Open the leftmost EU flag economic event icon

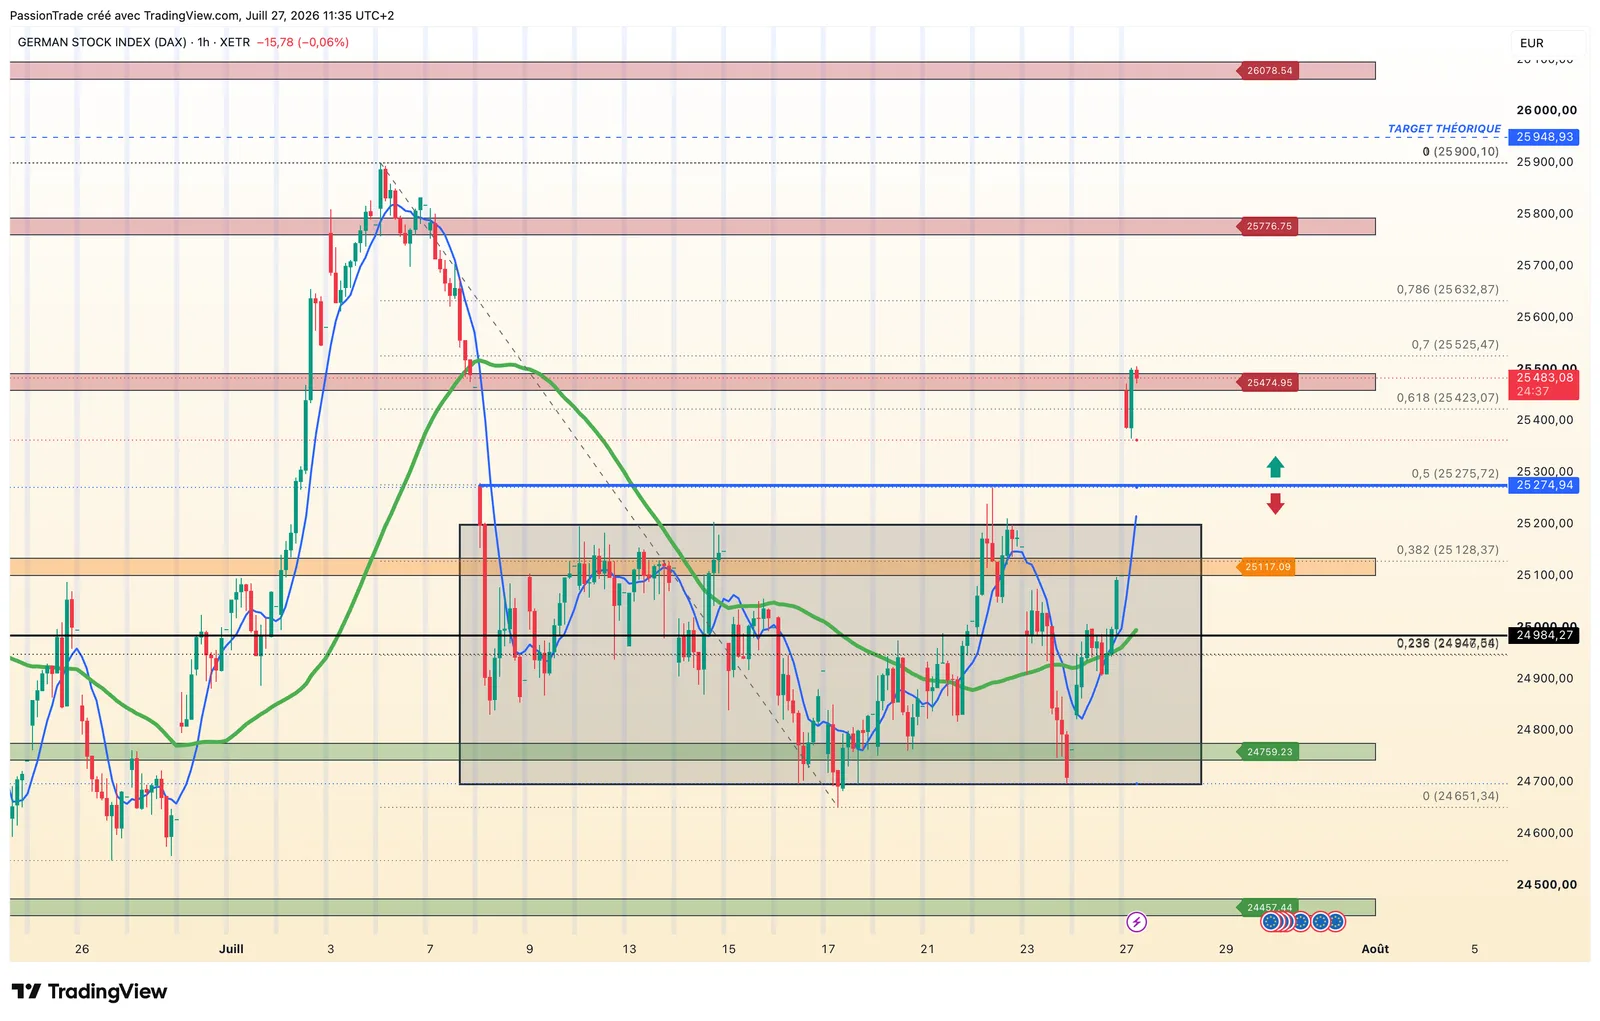[1270, 922]
